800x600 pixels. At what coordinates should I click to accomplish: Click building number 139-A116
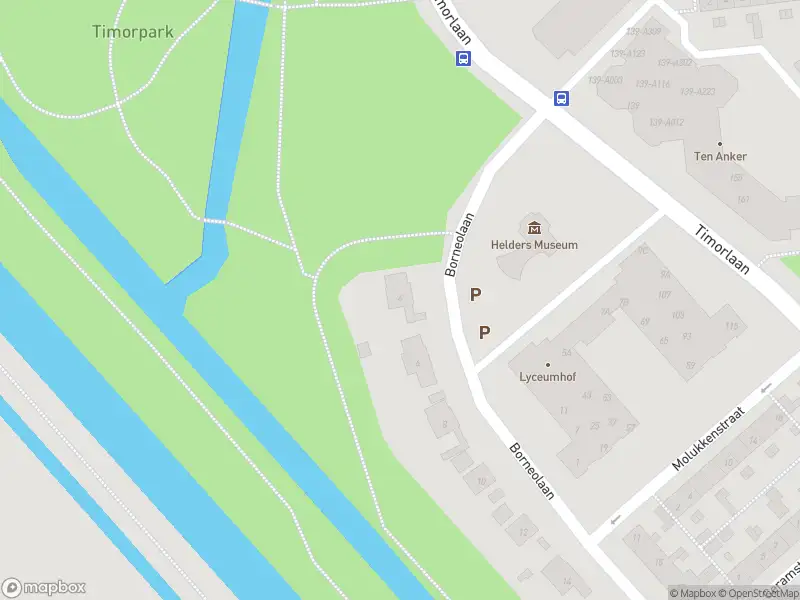tap(653, 84)
